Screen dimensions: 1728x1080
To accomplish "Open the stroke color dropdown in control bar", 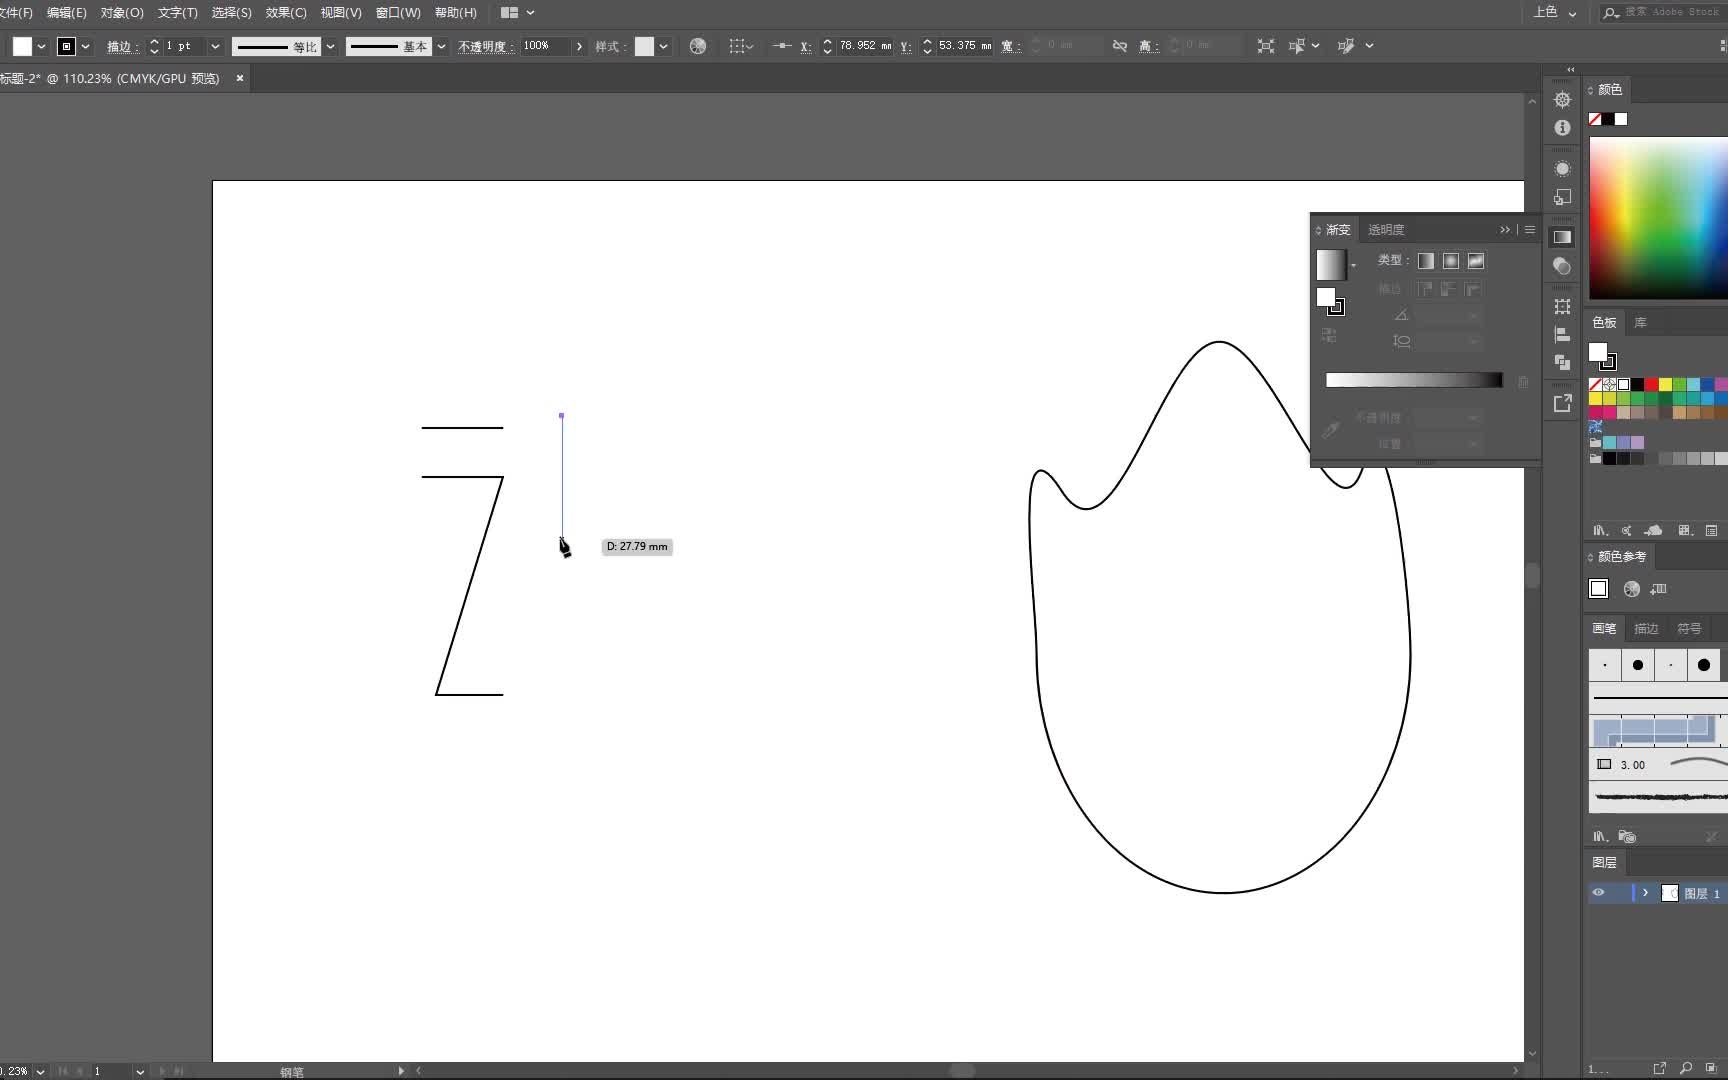I will click(85, 46).
